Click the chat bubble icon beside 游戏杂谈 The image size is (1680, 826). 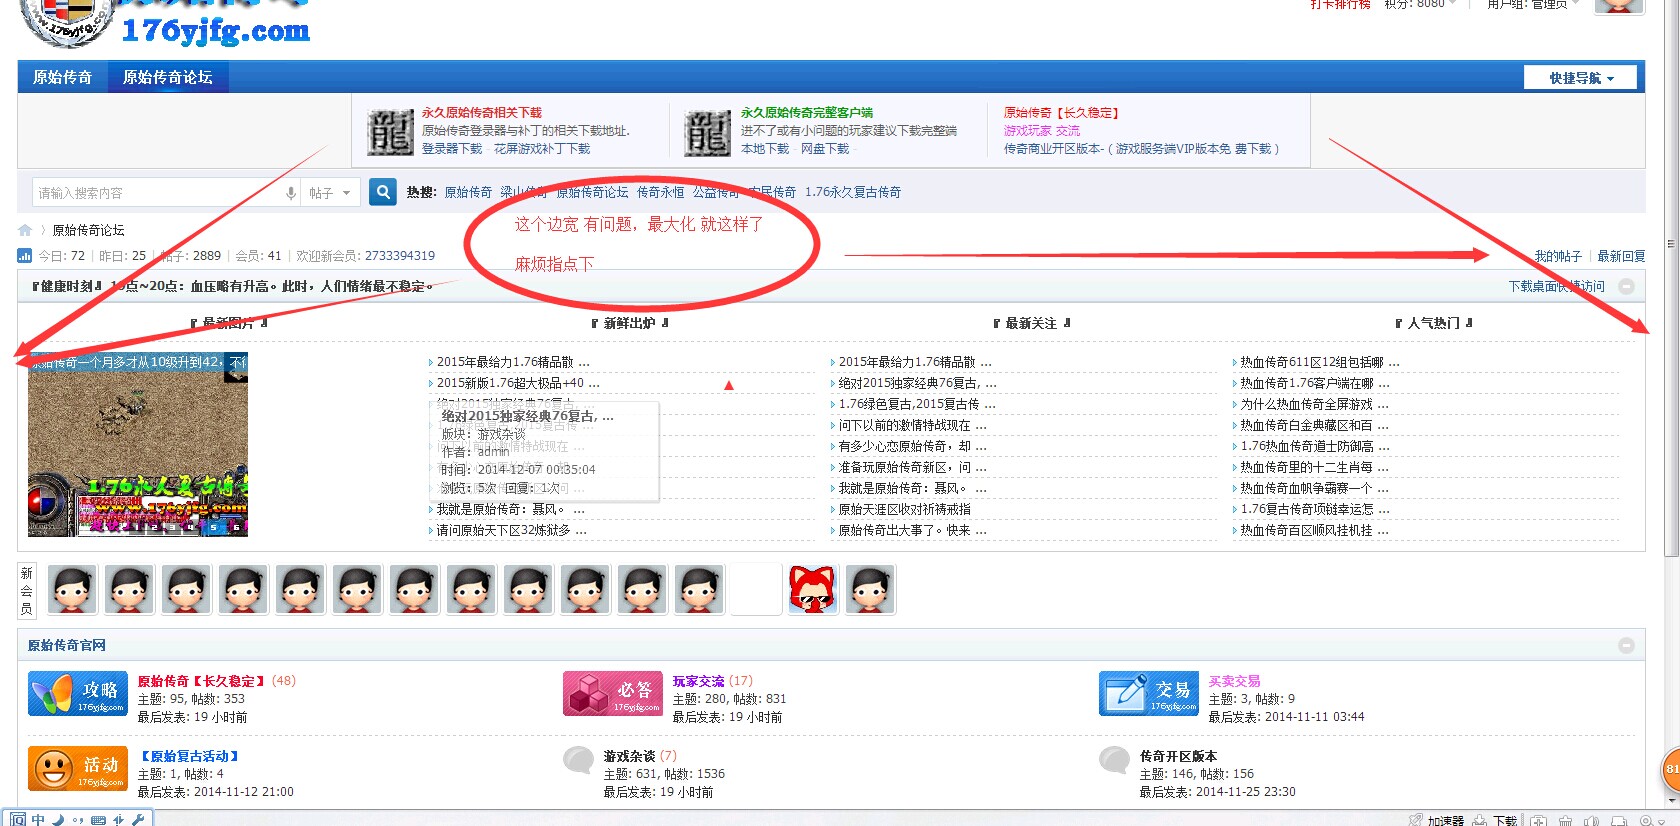(578, 761)
